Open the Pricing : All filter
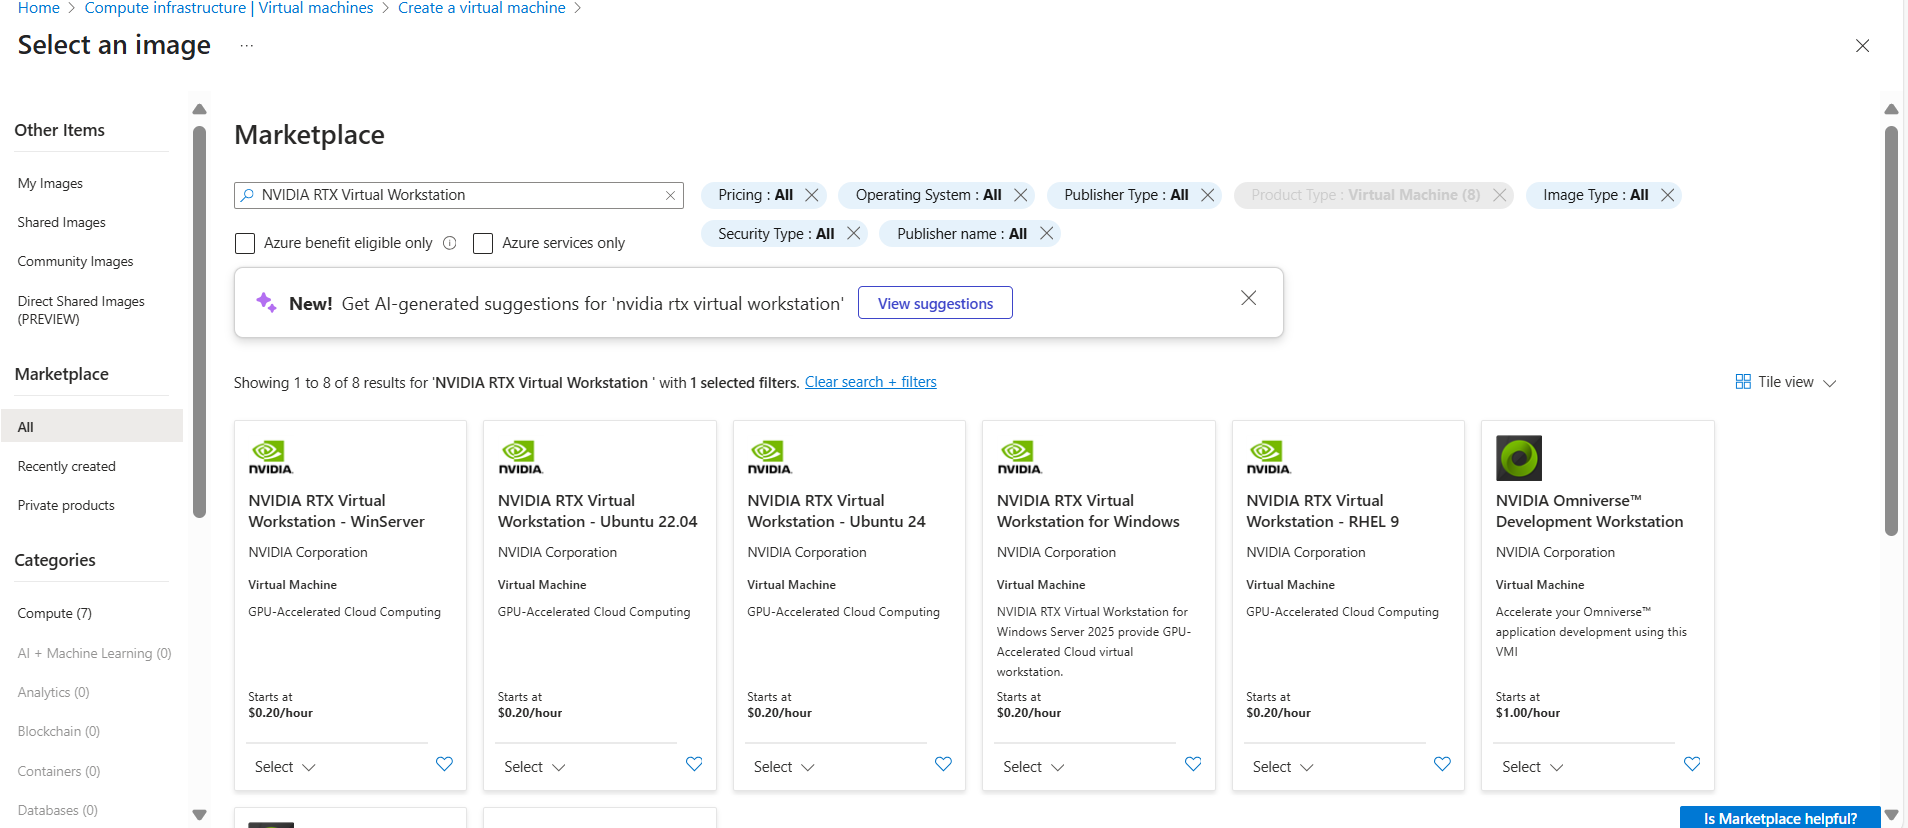This screenshot has height=828, width=1908. 755,195
